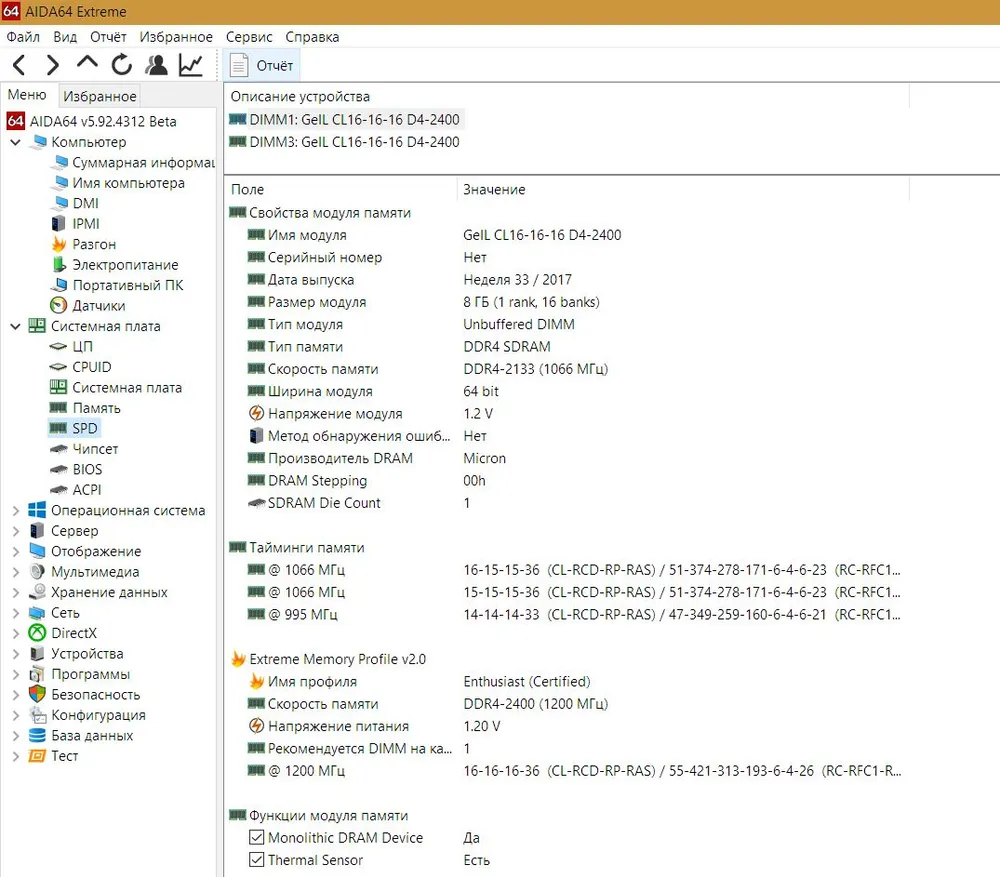Image resolution: width=1000 pixels, height=877 pixels.
Task: Click the Отчёт report button
Action: tap(262, 66)
